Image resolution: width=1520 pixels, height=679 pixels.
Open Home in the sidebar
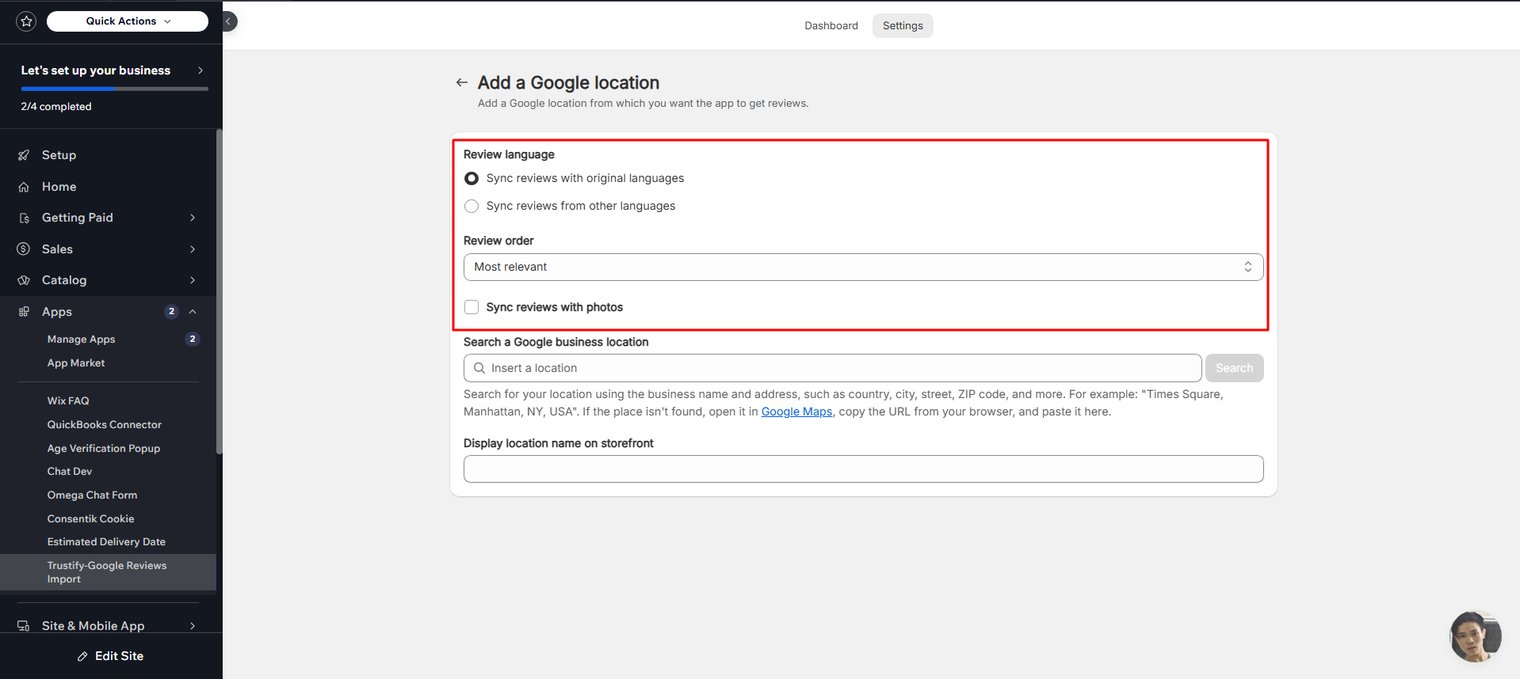[59, 187]
